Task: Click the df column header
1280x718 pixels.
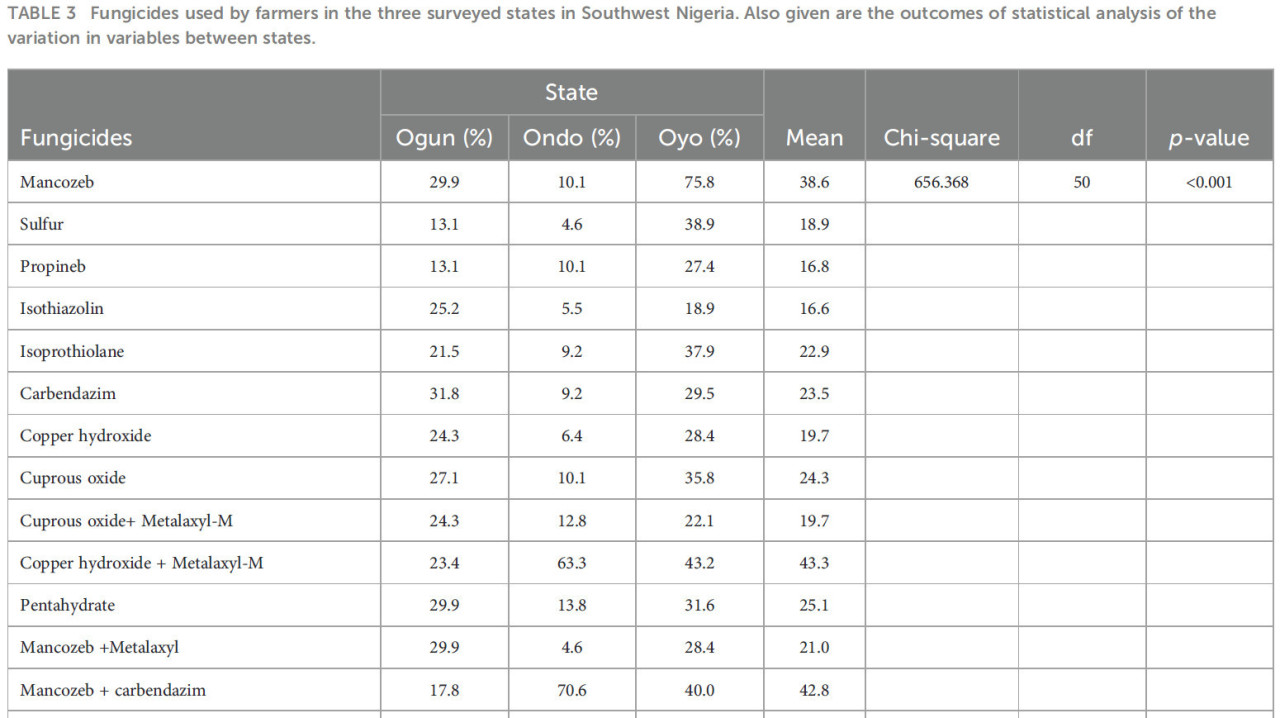Action: coord(1082,138)
